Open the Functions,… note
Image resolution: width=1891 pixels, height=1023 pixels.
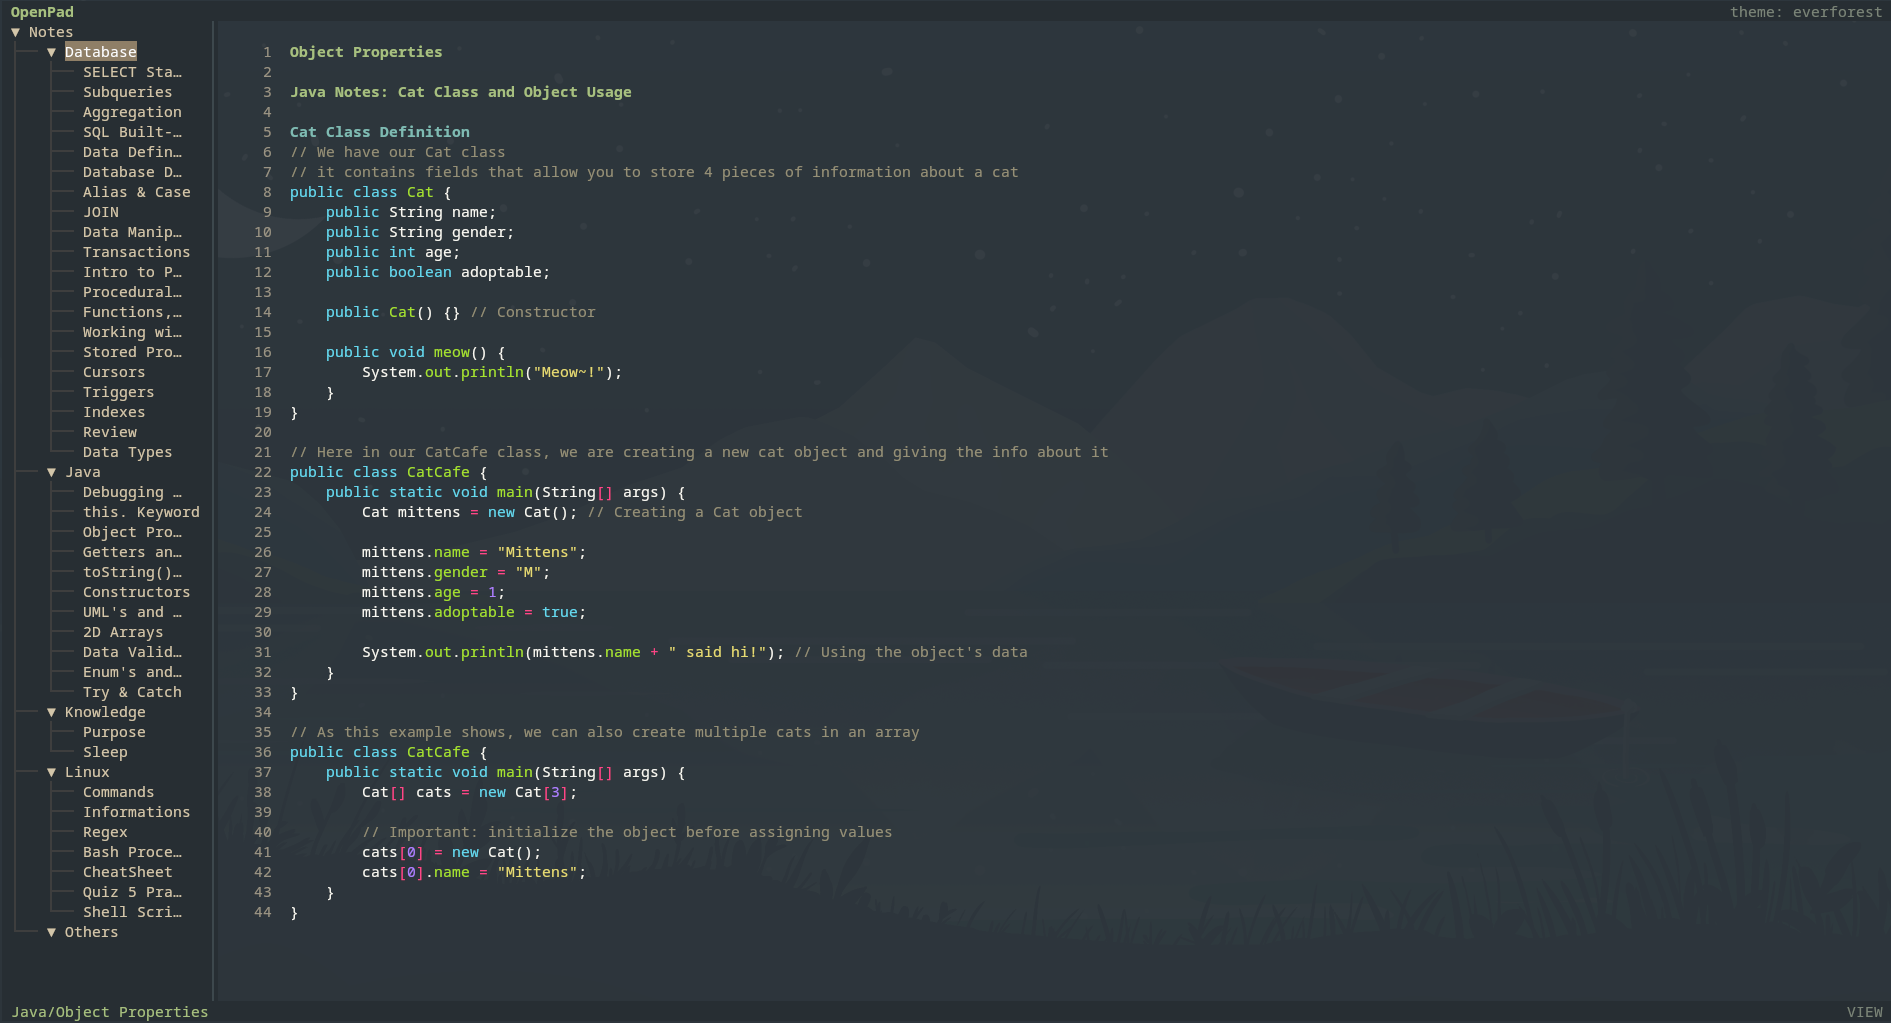click(x=132, y=312)
